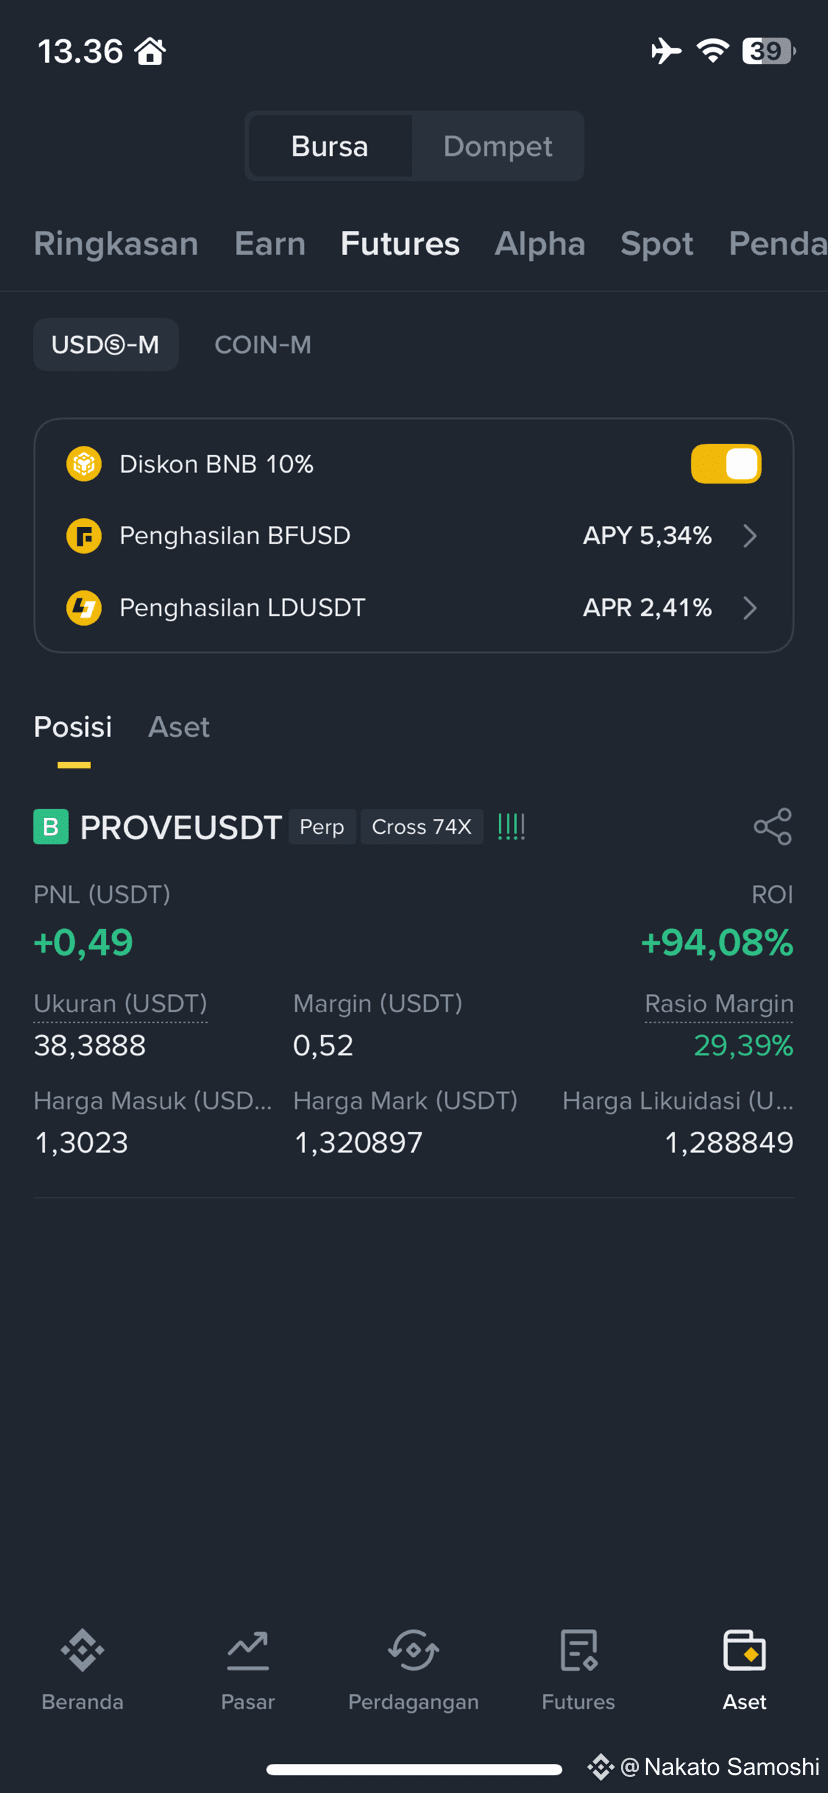Tap the green signal bars icon beside Cross 74X

(511, 826)
